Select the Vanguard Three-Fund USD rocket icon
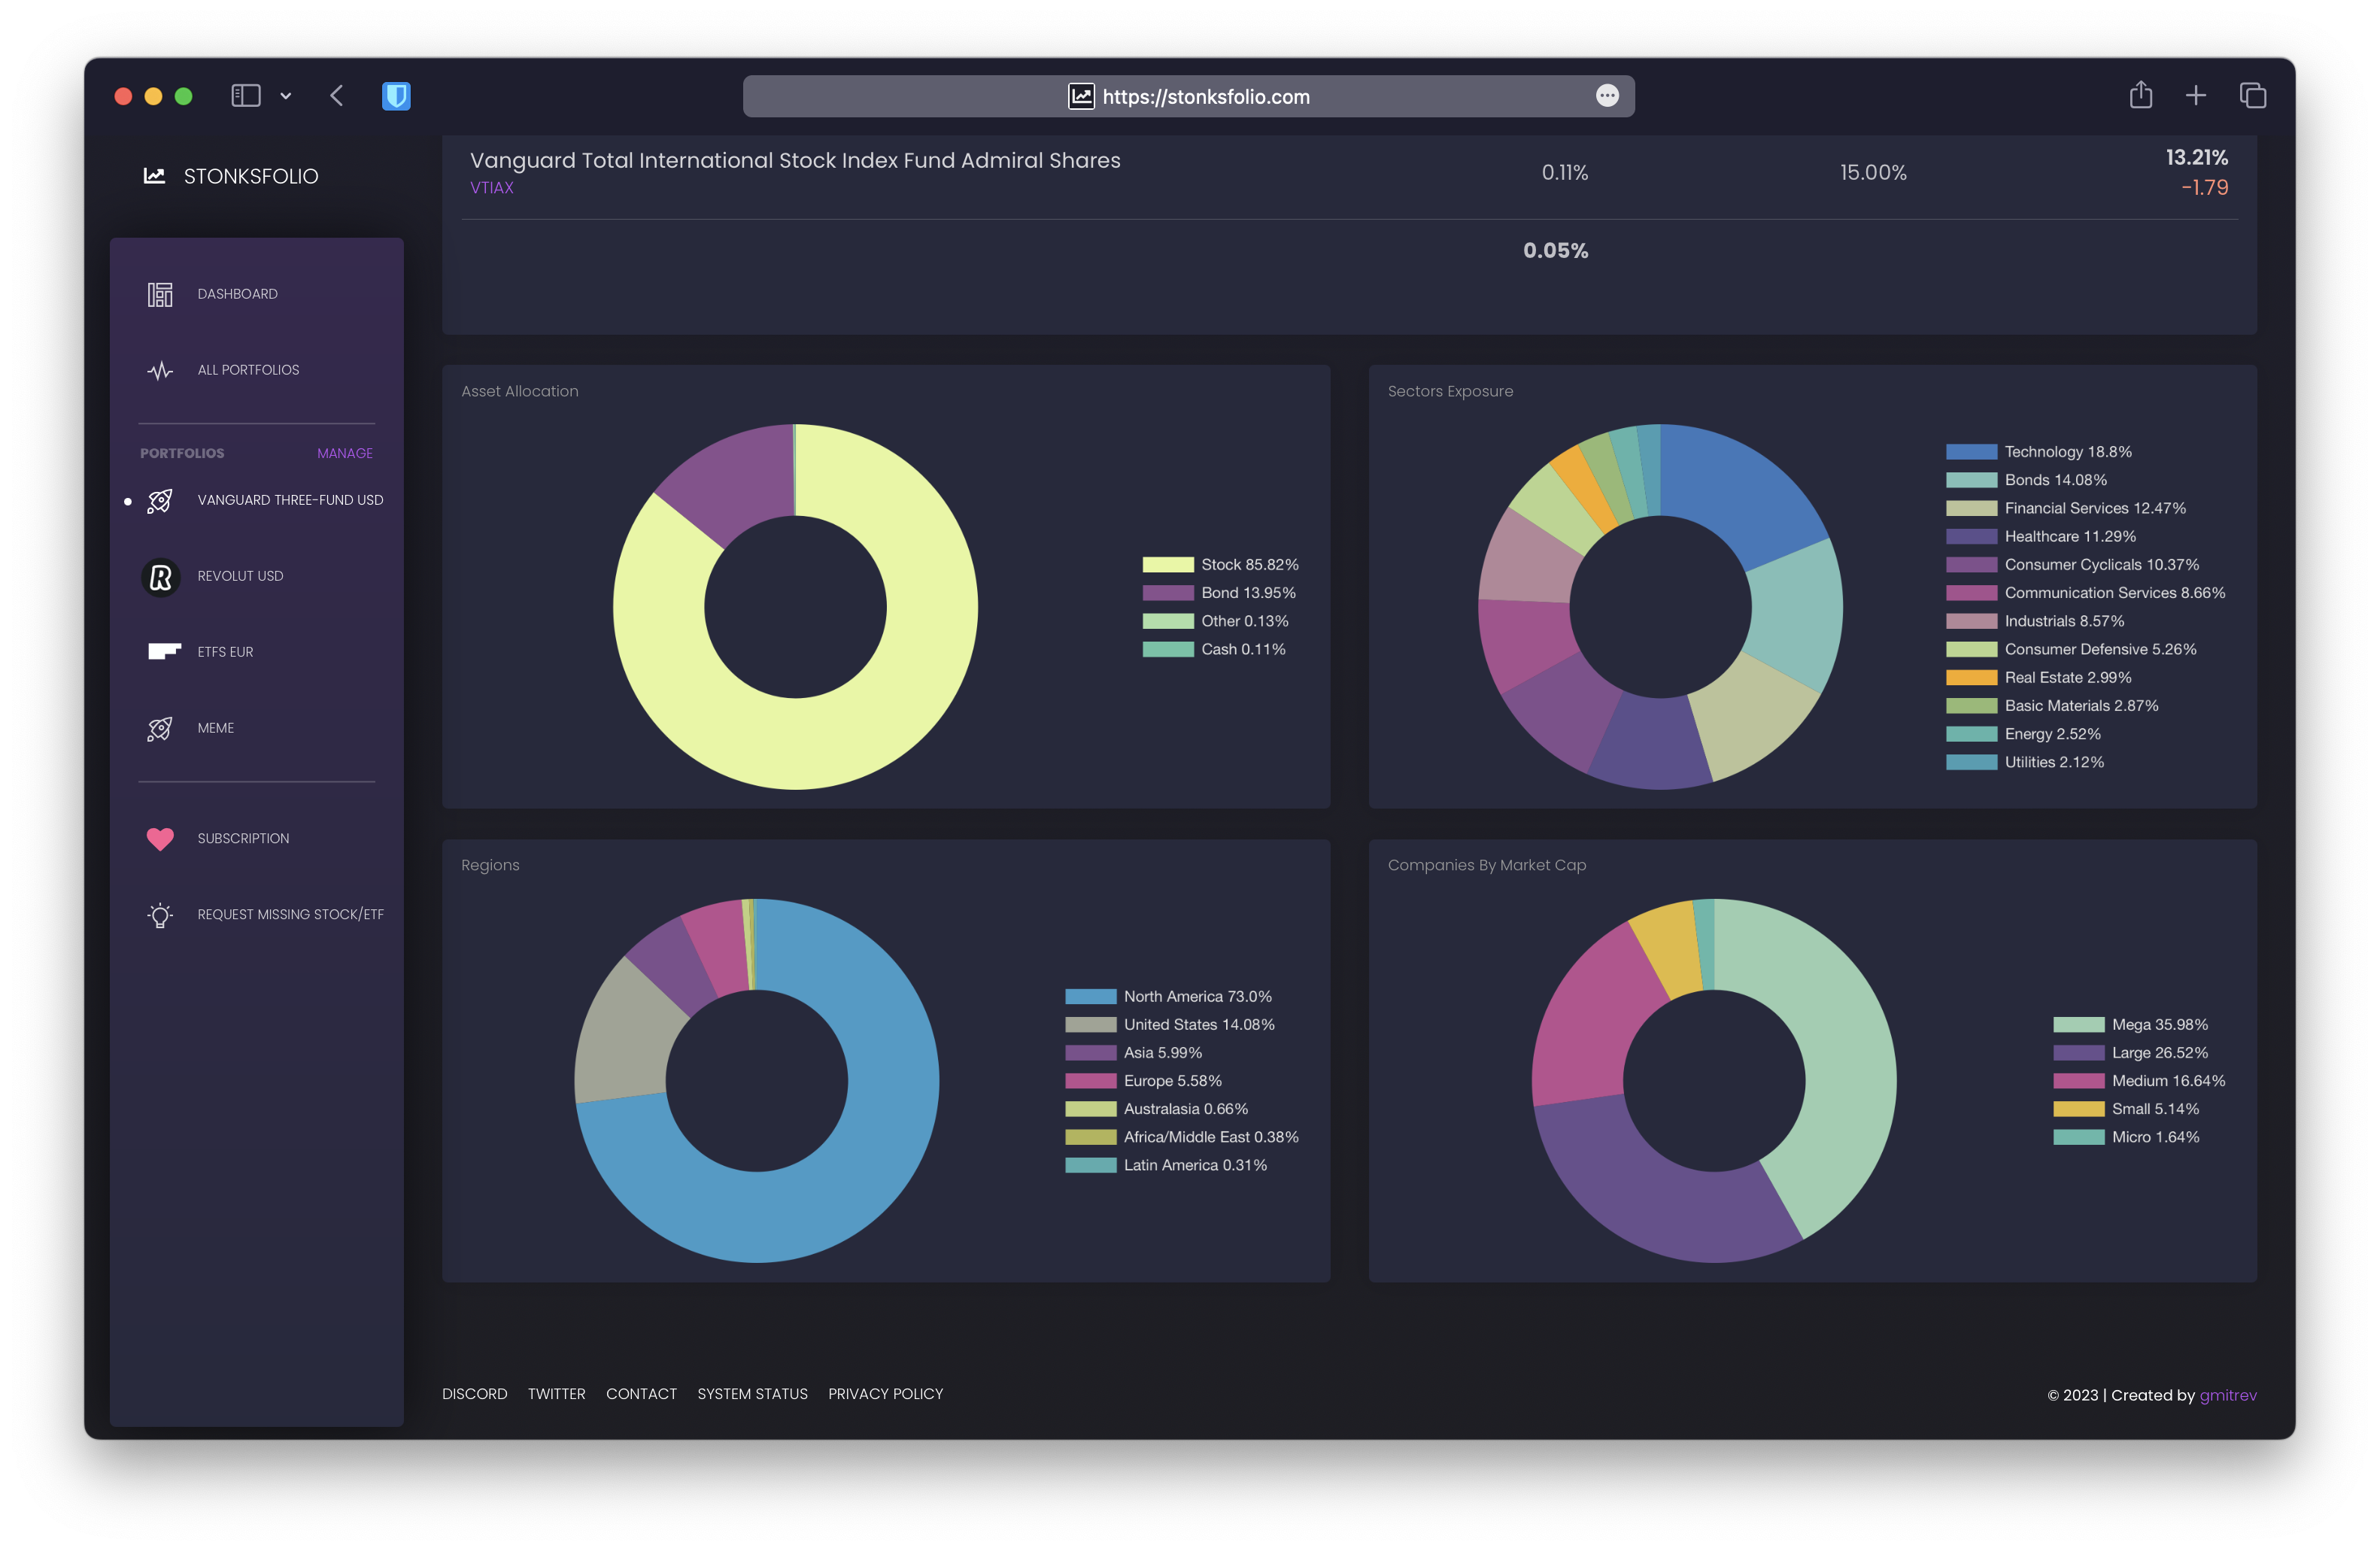The height and width of the screenshot is (1551, 2380). pos(160,500)
